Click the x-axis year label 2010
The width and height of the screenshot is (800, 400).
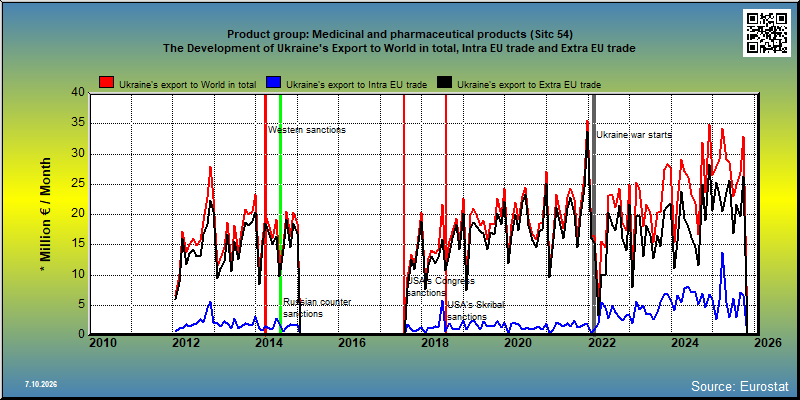point(103,342)
